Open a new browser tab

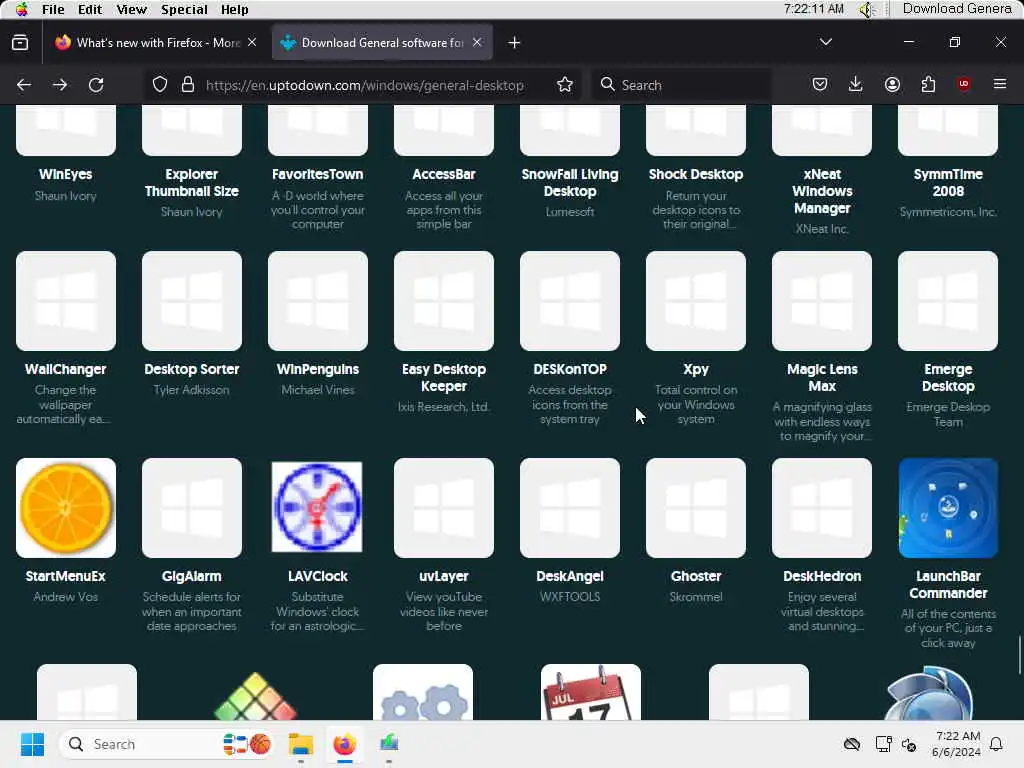pyautogui.click(x=515, y=42)
